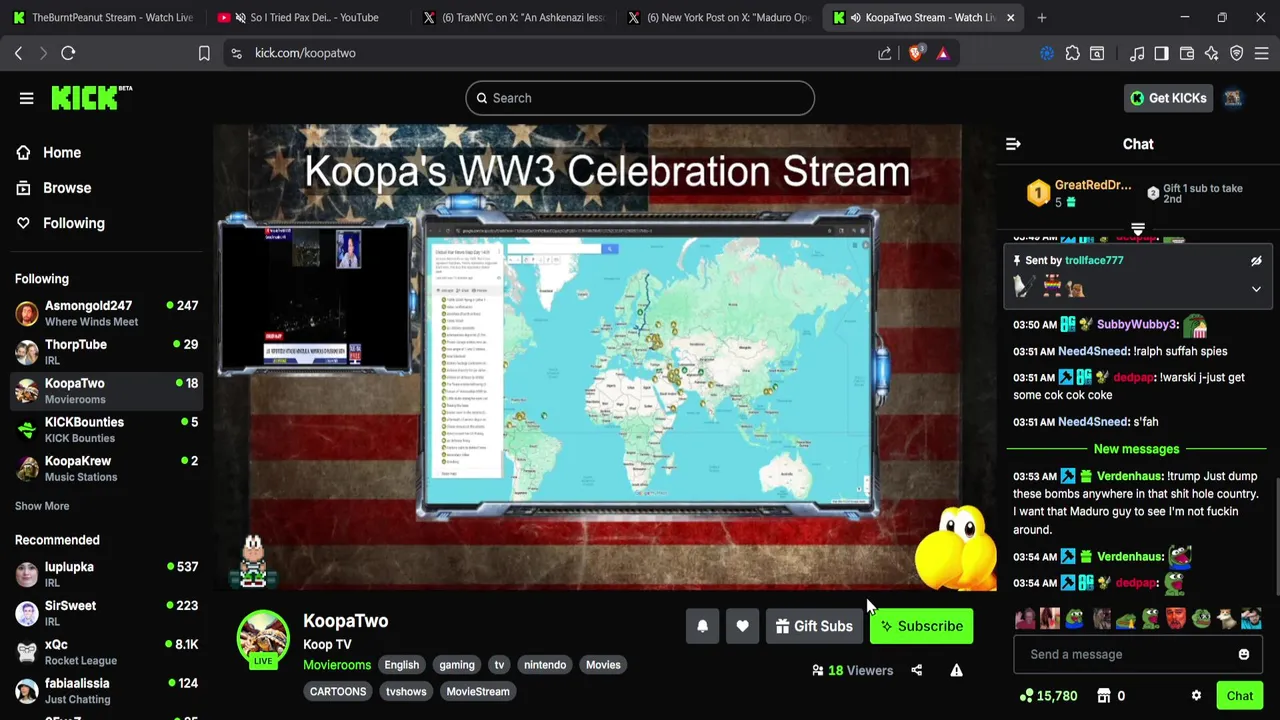The image size is (1280, 720).
Task: Select the tvshows tag
Action: (406, 691)
